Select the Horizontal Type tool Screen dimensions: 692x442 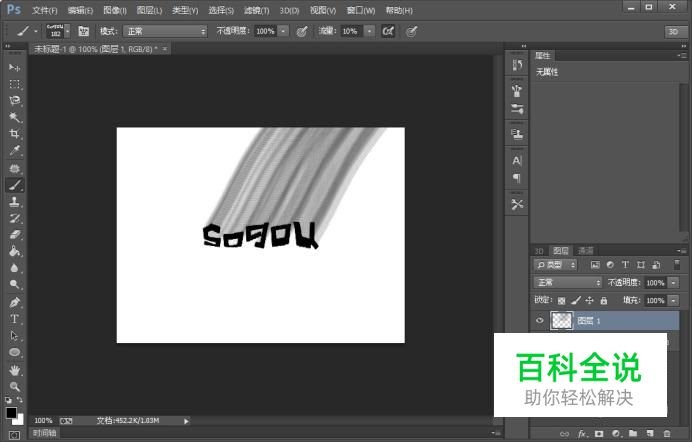[x=15, y=319]
